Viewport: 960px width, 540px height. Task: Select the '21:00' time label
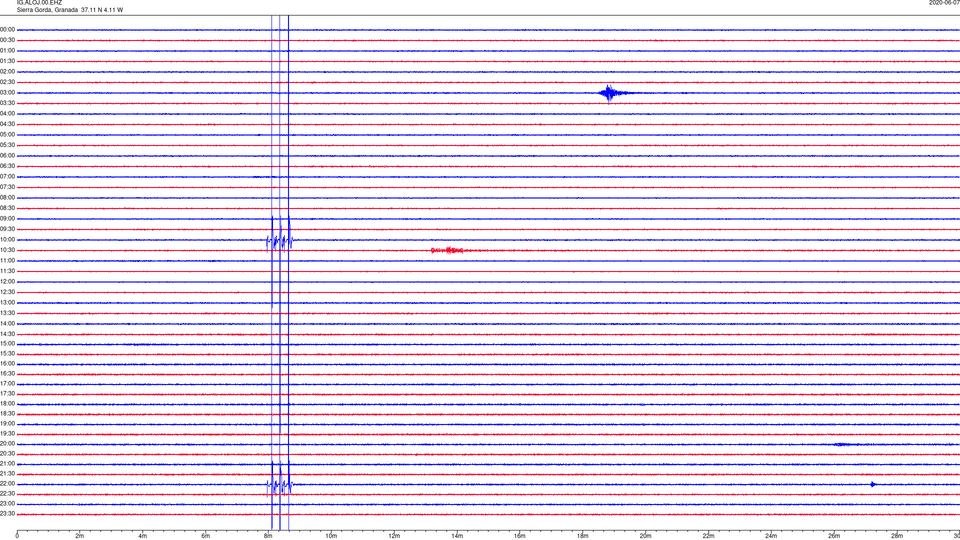click(x=8, y=463)
